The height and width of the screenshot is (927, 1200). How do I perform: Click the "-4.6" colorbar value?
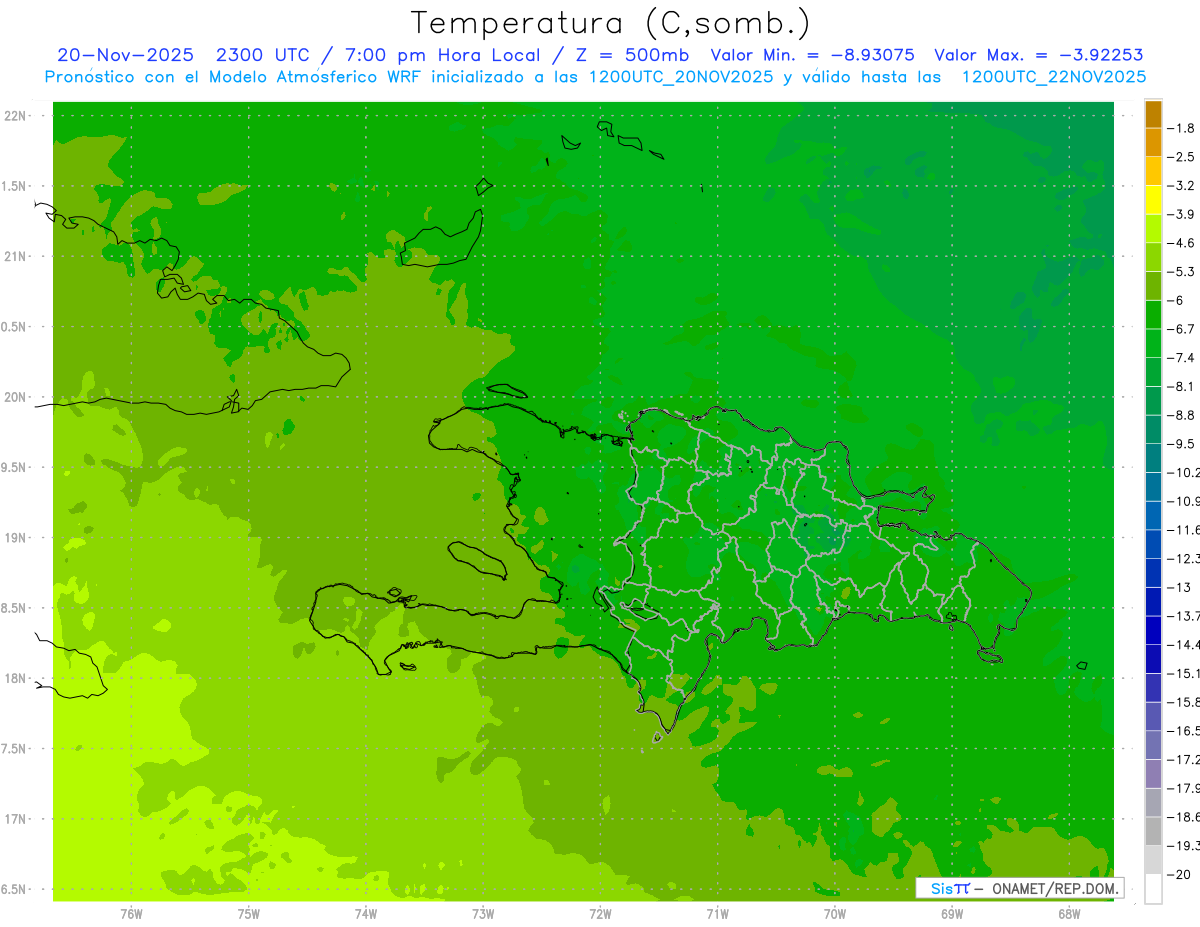(x=1180, y=243)
